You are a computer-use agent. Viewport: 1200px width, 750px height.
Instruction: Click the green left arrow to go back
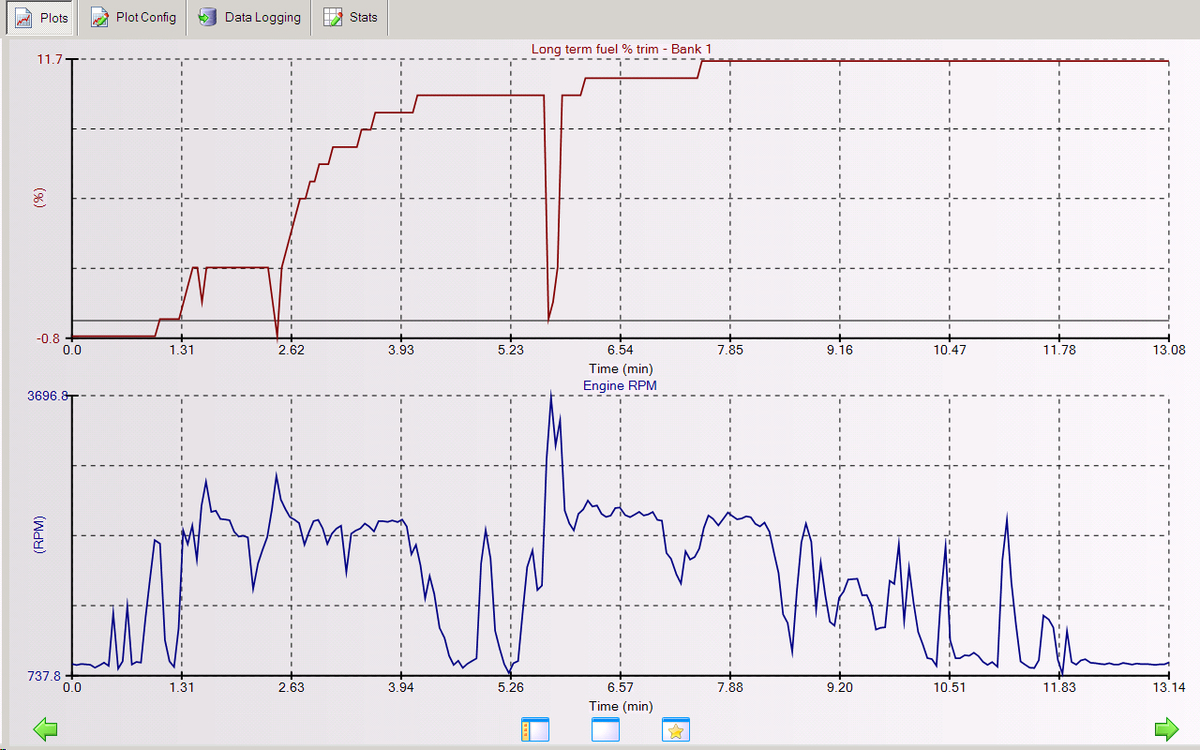tap(45, 729)
